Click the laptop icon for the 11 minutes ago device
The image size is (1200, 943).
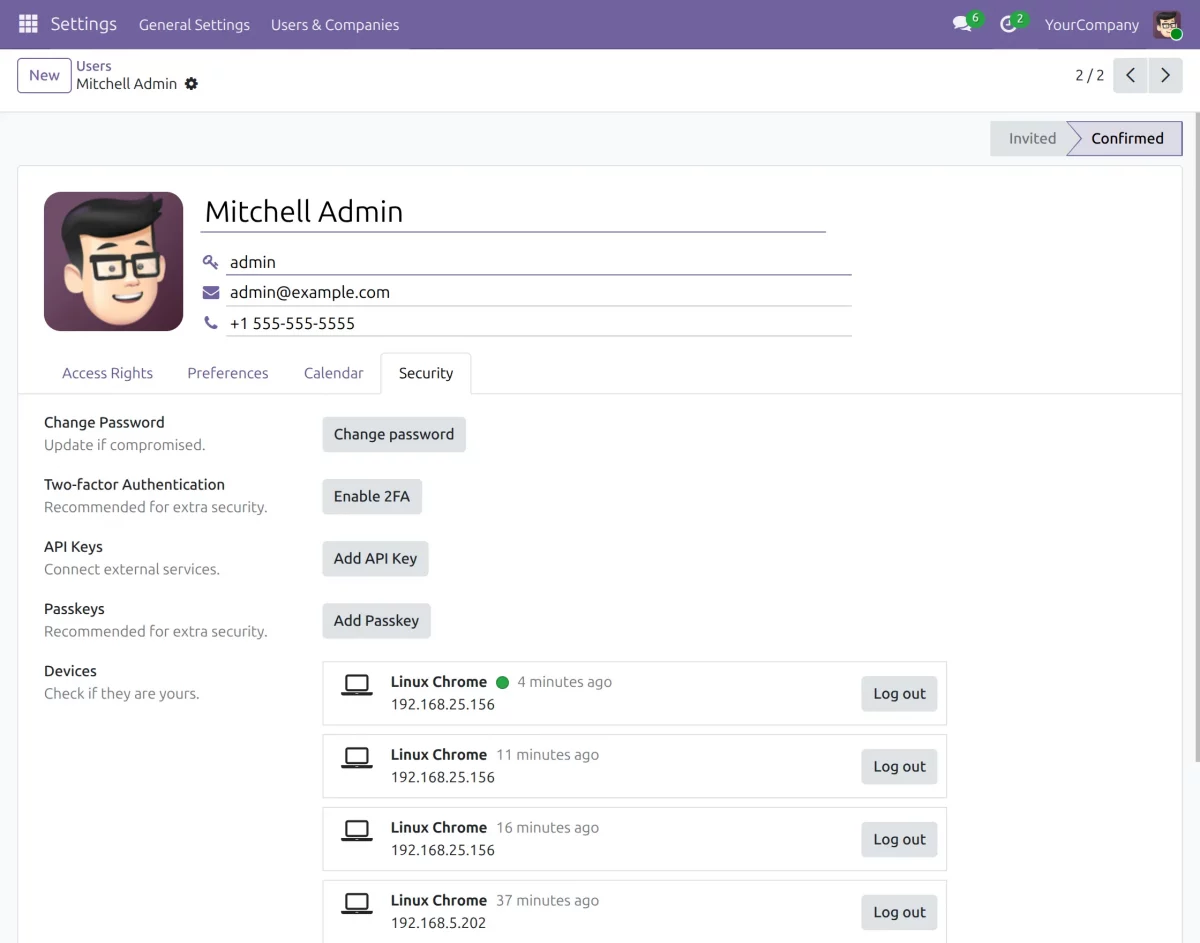[x=357, y=758]
